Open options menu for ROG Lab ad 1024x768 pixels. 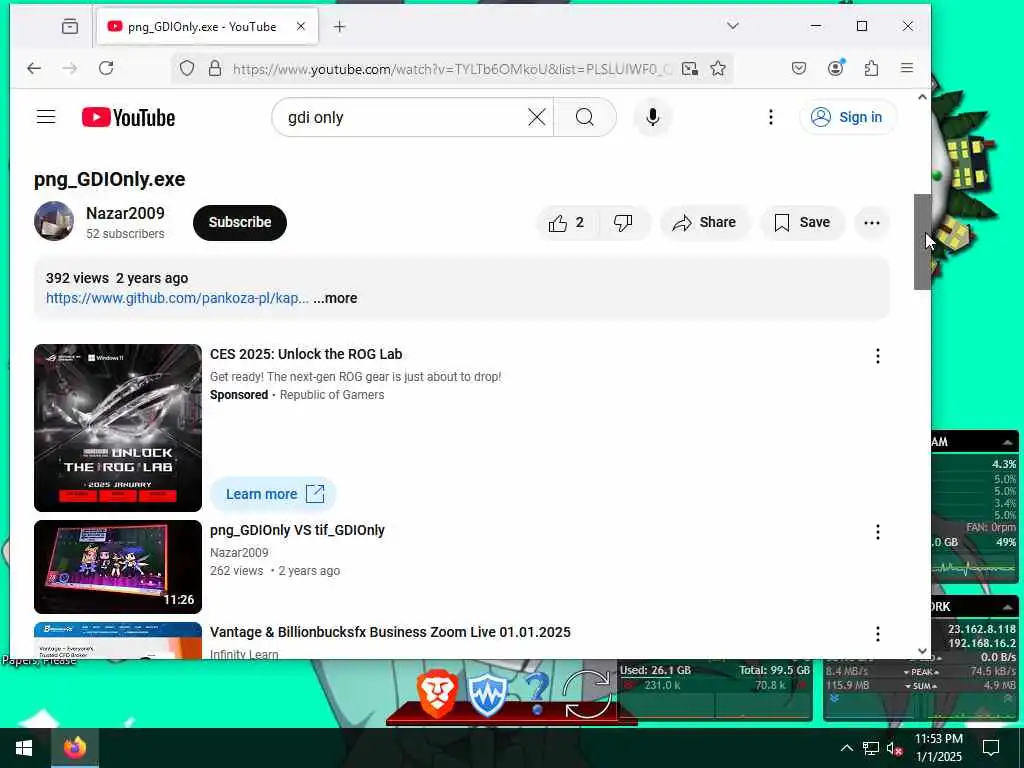tap(878, 356)
